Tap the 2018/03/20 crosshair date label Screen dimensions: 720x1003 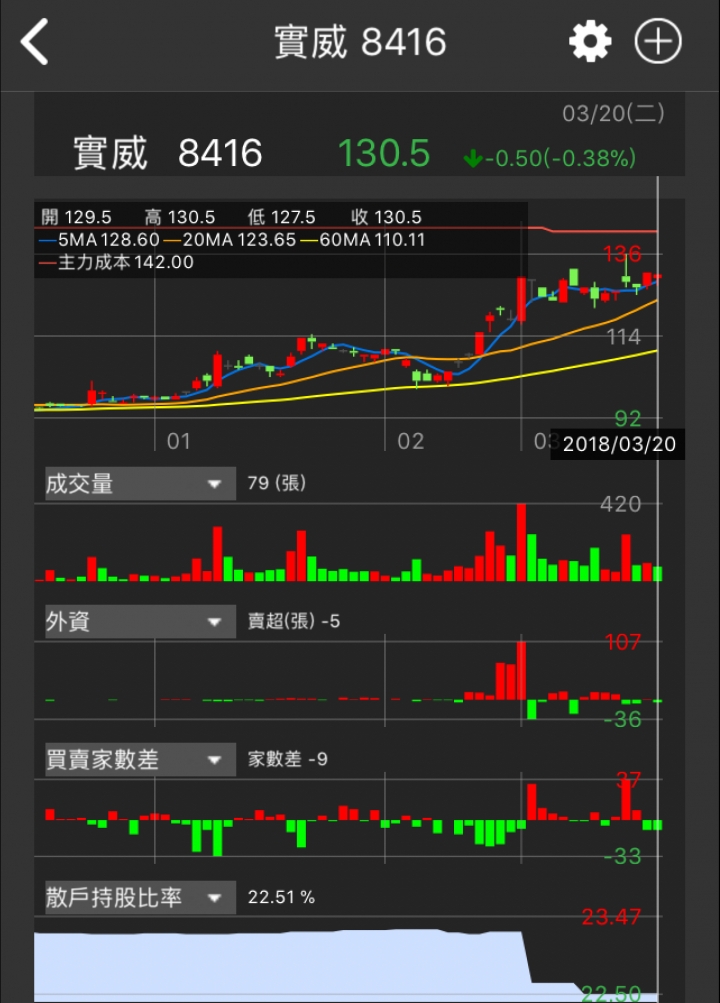(x=618, y=444)
